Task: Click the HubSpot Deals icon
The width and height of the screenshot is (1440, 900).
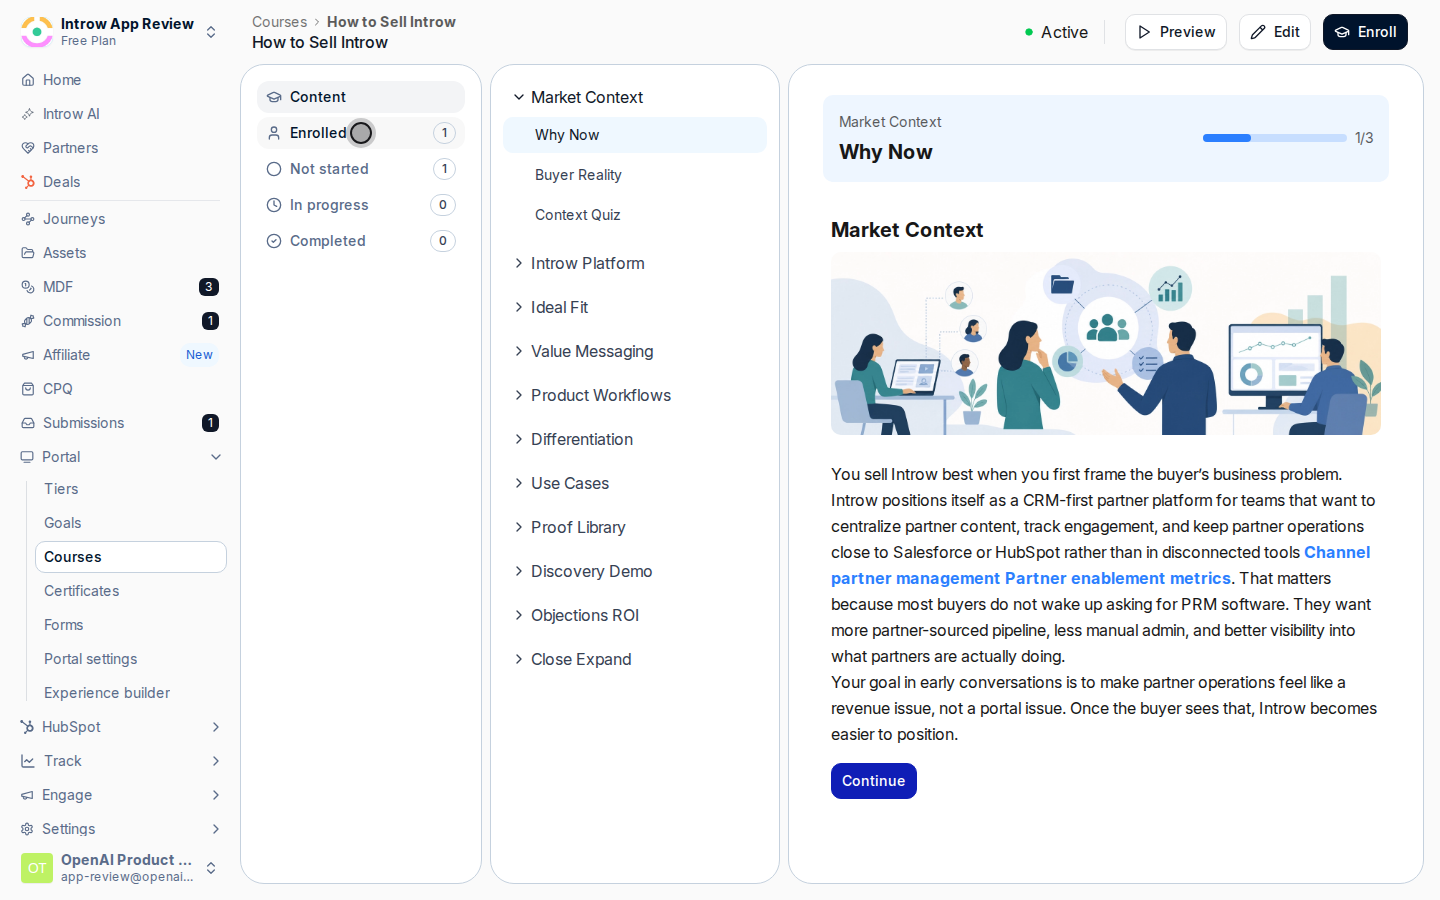Action: pos(28,182)
